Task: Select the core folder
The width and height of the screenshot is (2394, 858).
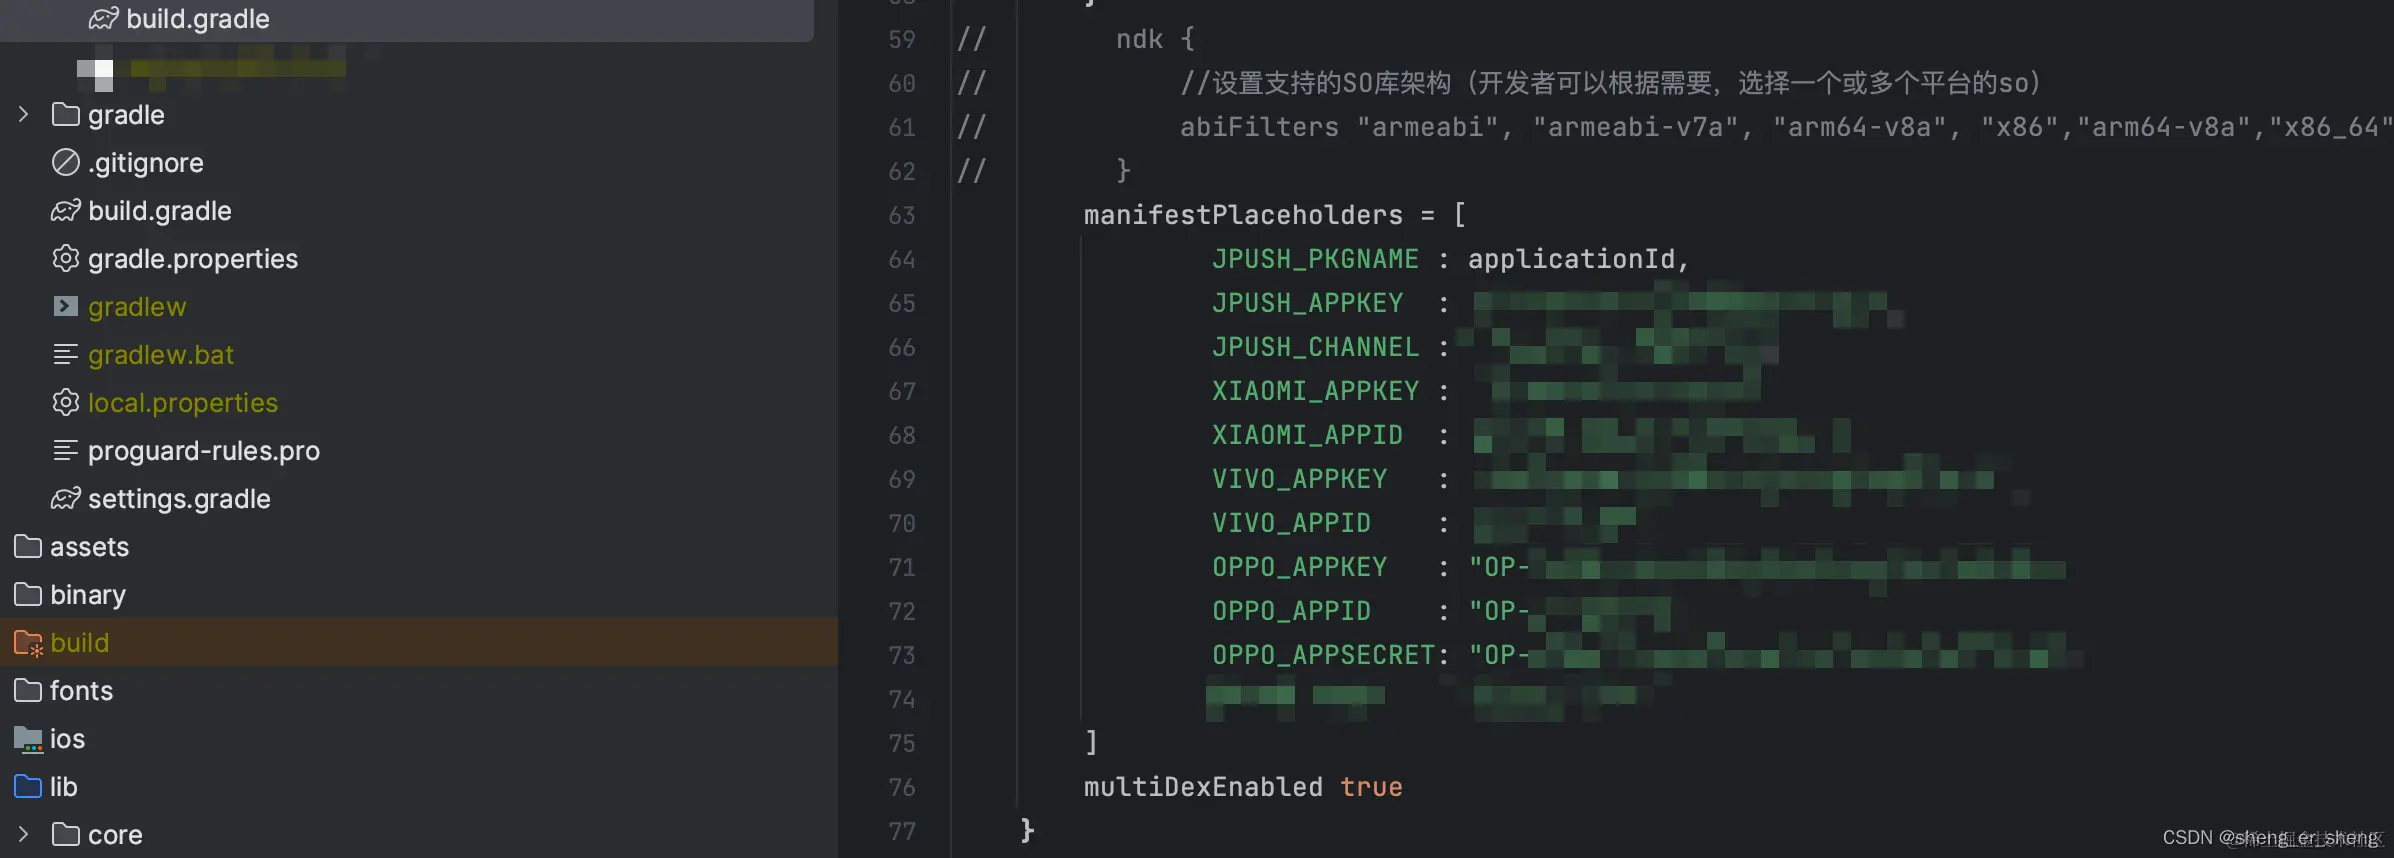Action: [115, 835]
